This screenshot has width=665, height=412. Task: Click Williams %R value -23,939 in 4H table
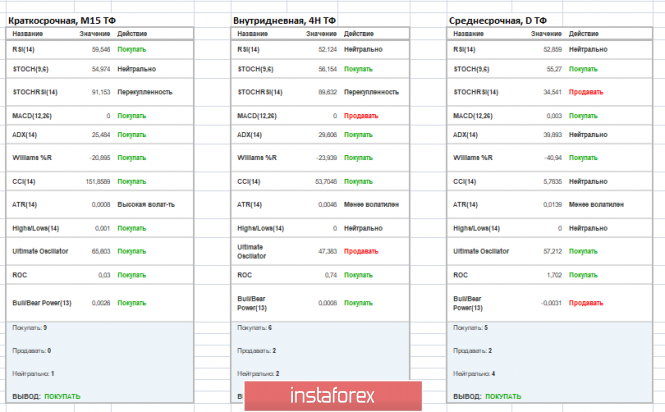tap(327, 157)
